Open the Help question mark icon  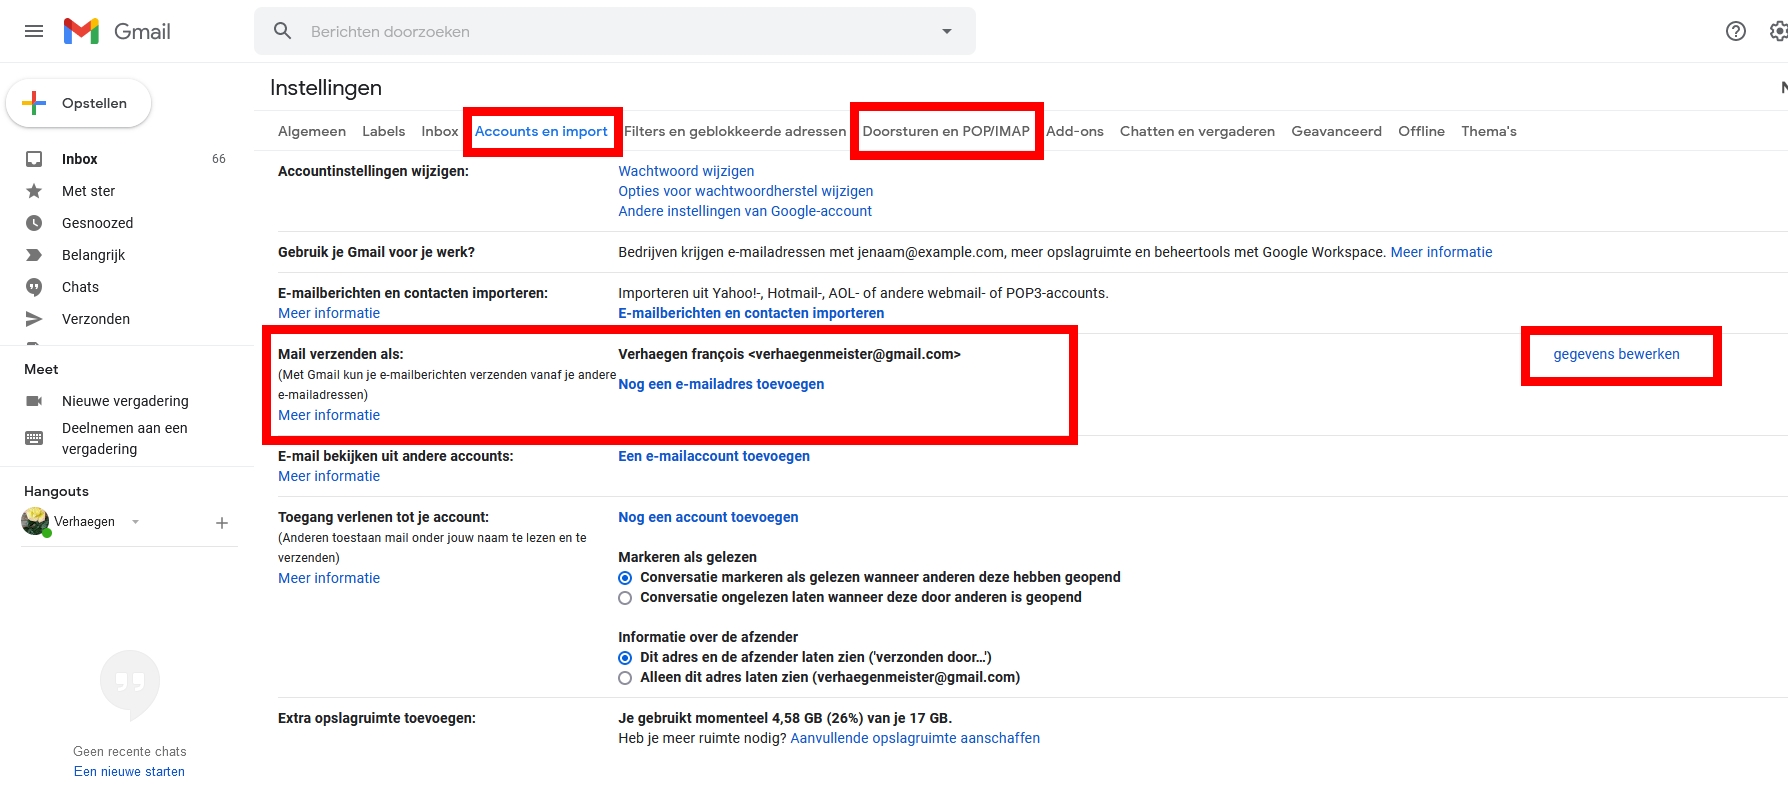point(1735,31)
